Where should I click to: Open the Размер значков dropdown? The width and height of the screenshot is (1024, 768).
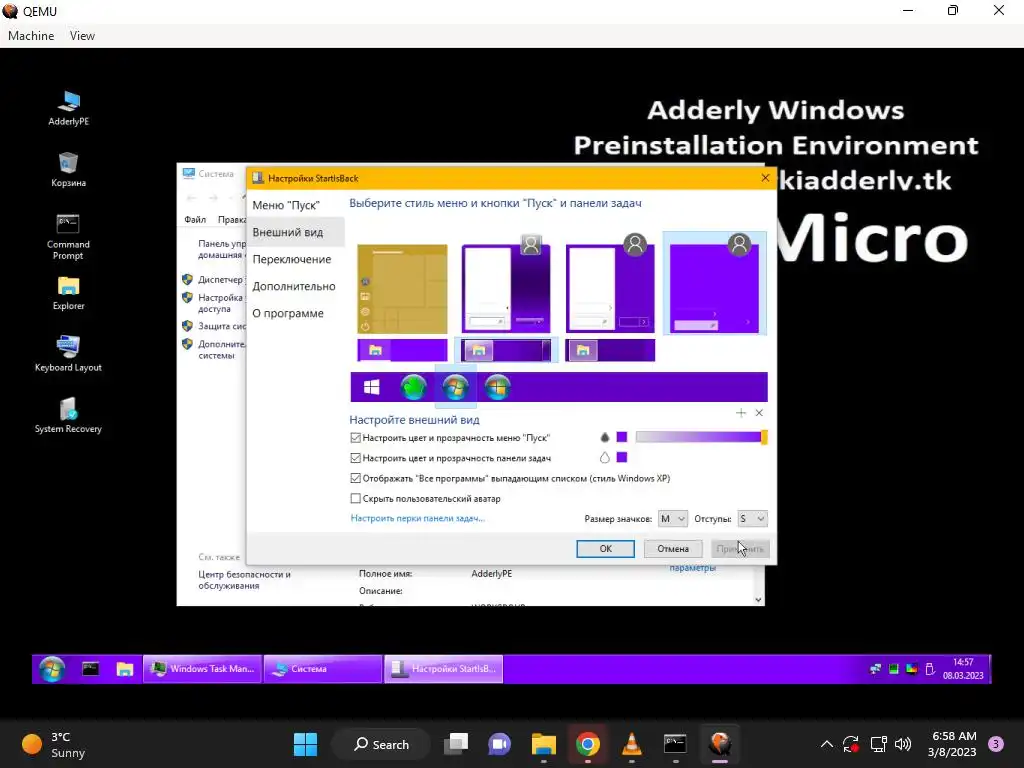pos(672,519)
